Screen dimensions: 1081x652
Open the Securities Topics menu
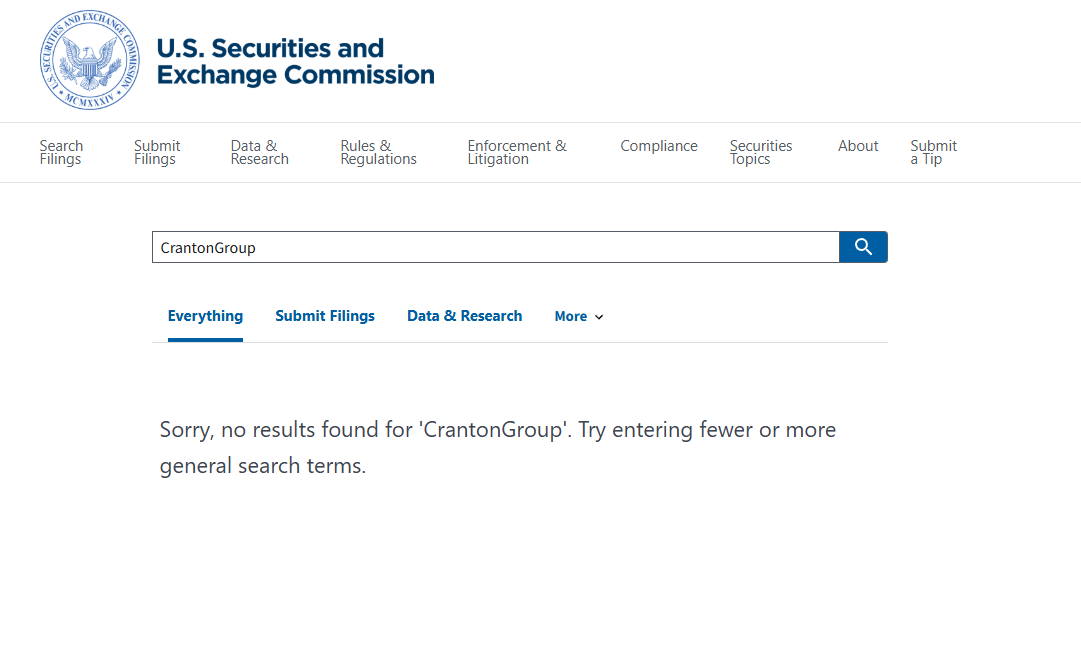[x=761, y=152]
